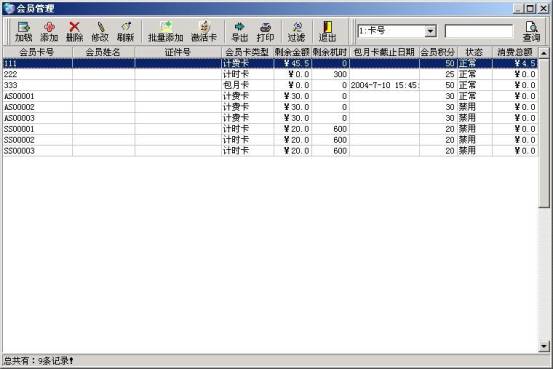
Task: Open the 过滤 filter tool
Action: pyautogui.click(x=297, y=31)
